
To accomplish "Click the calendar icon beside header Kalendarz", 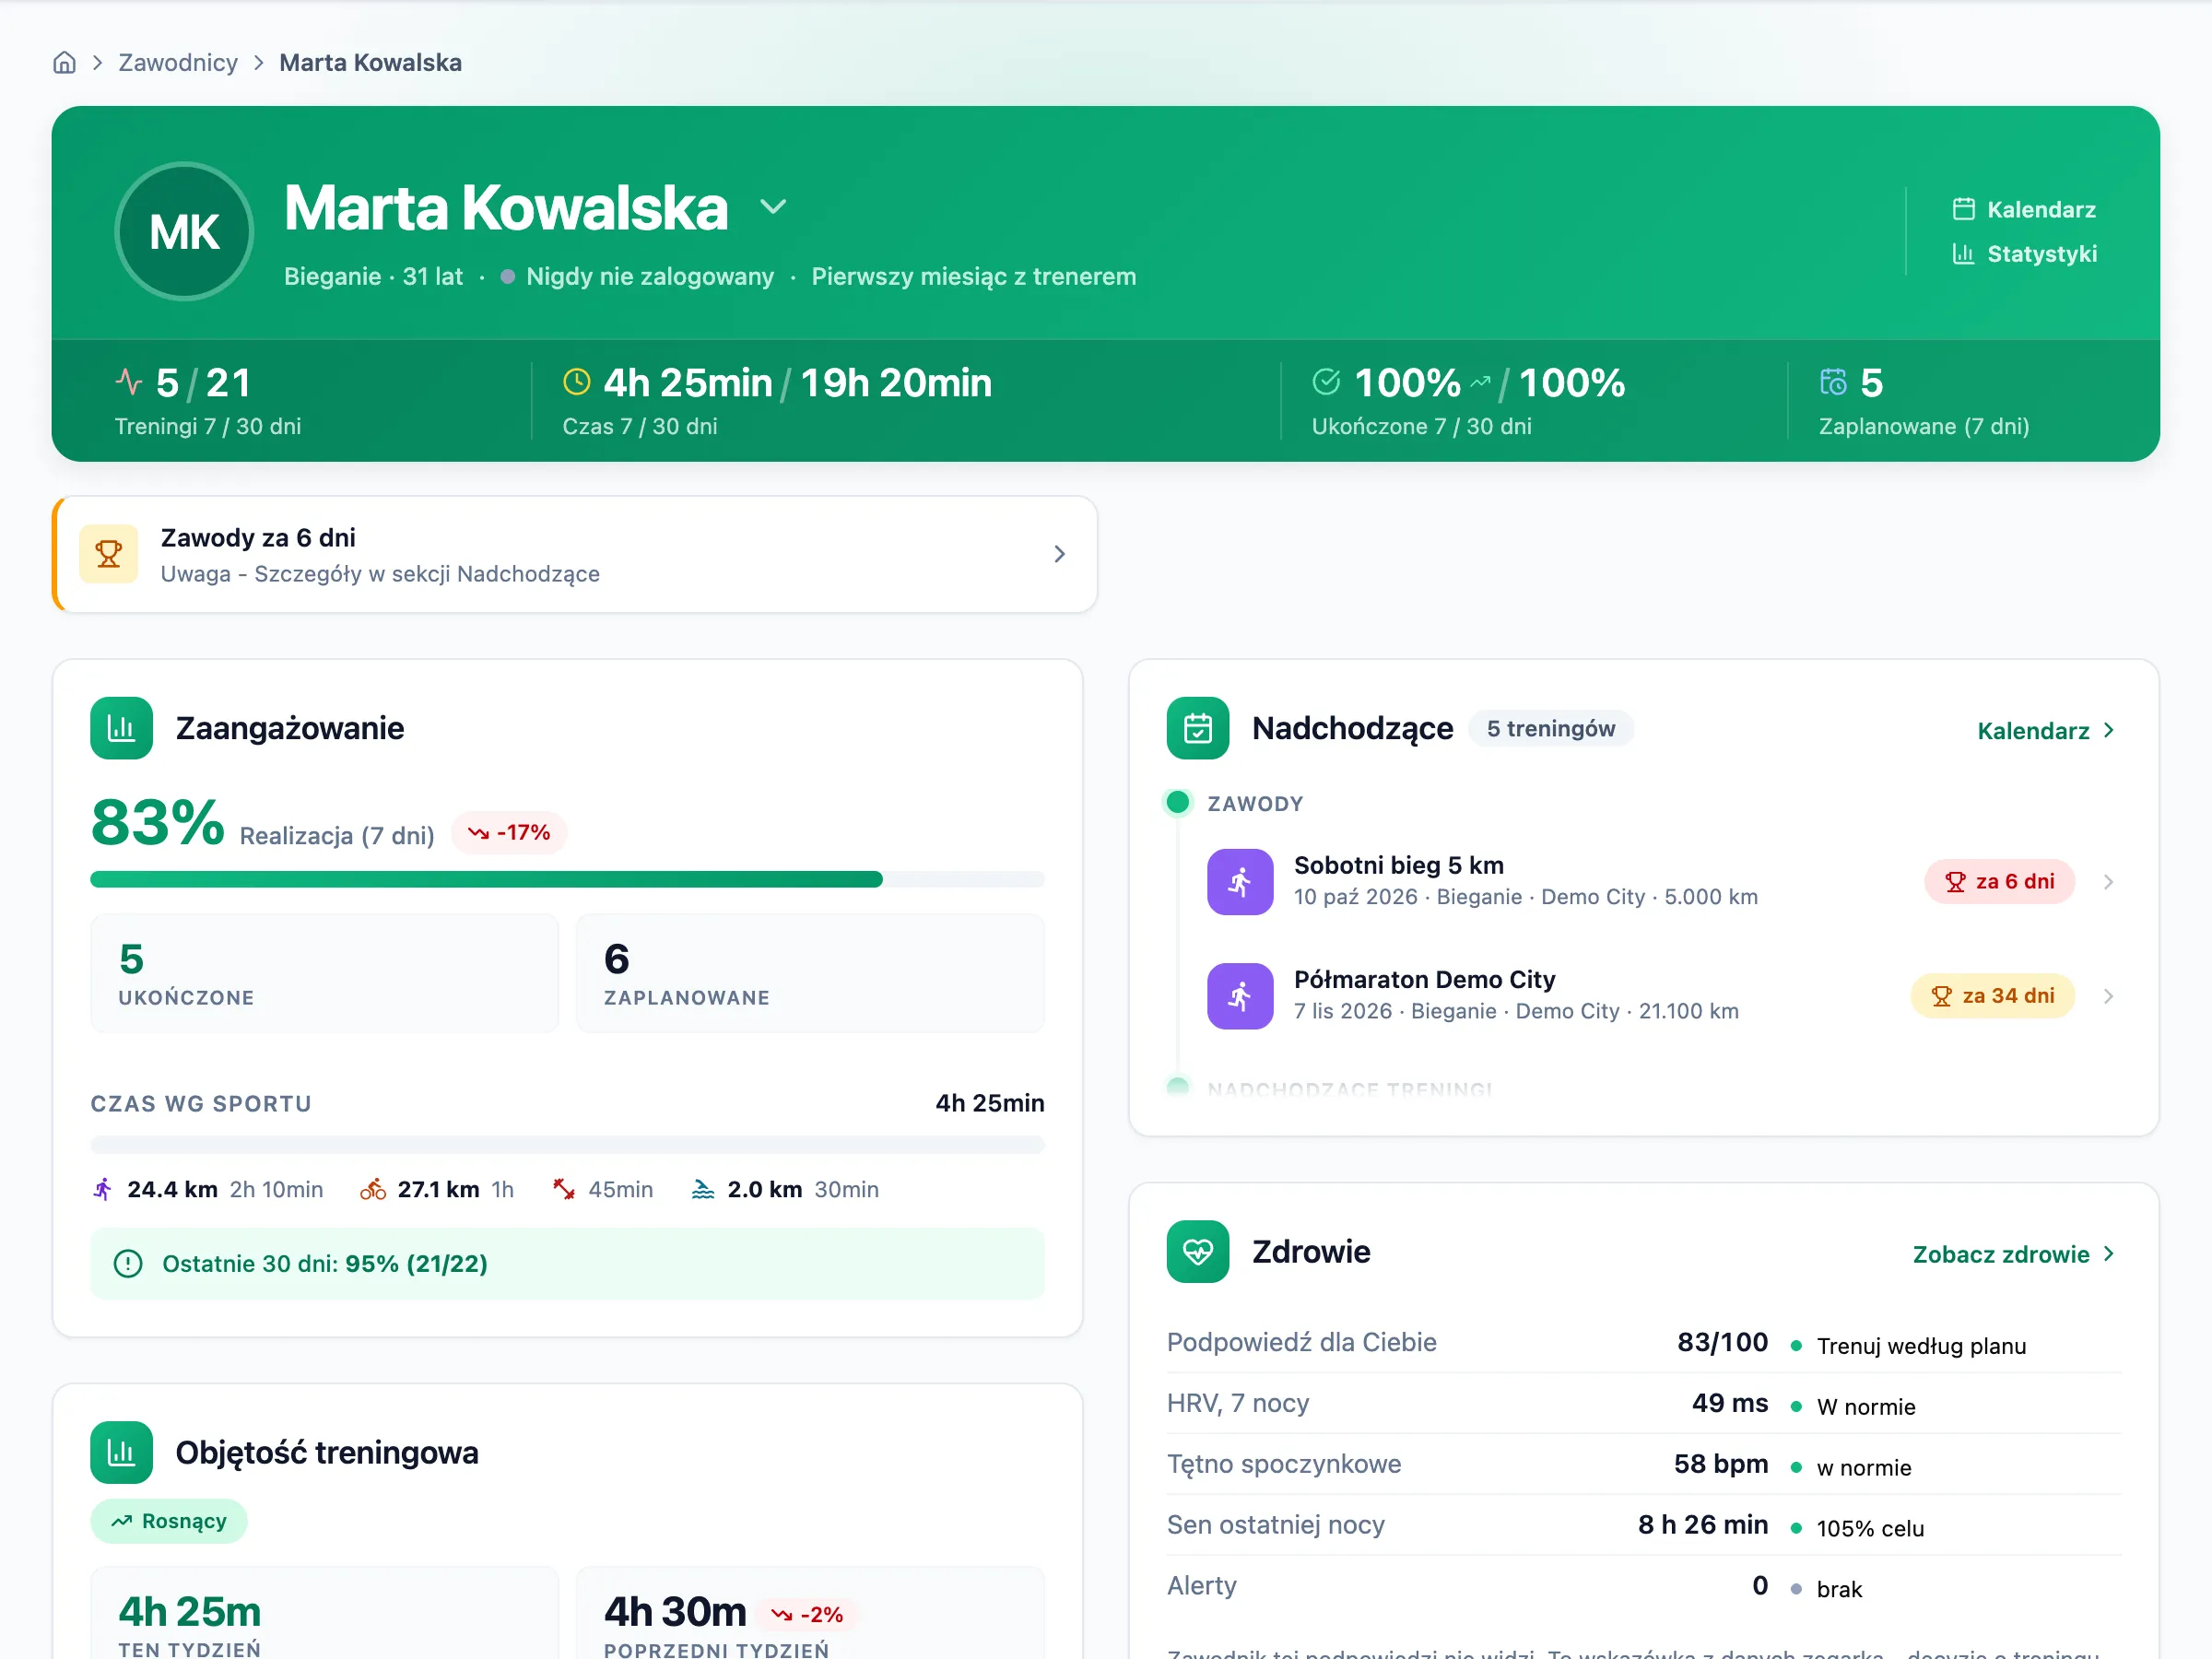I will coord(1963,210).
